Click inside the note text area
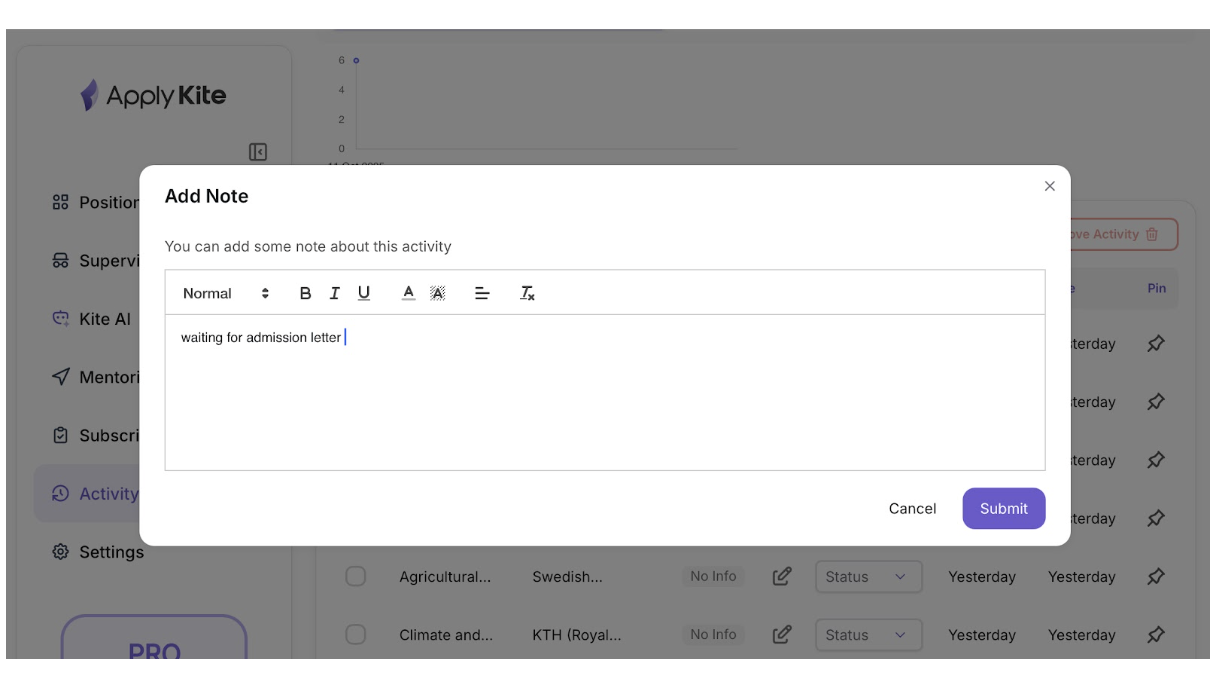The width and height of the screenshot is (1220, 676). point(604,400)
